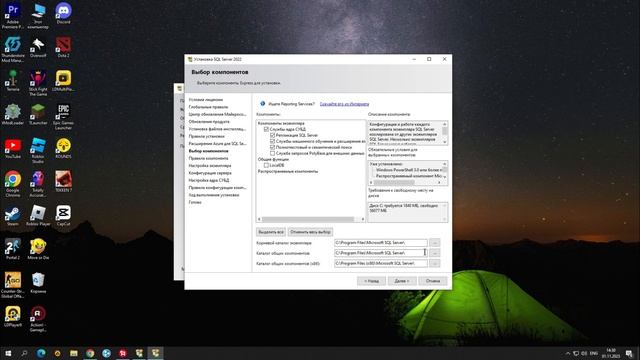
Task: Select the Google Chrome desktop icon
Action: (13, 184)
